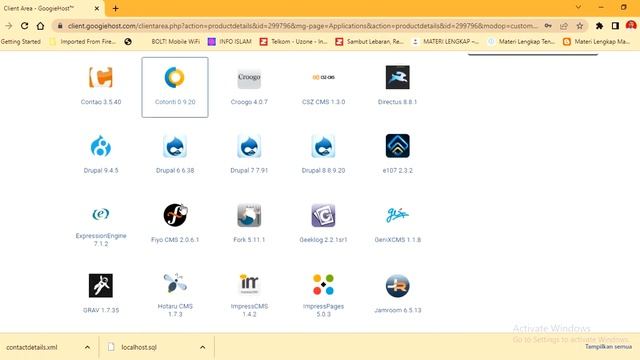Viewport: 640px width, 360px height.
Task: Open the MATERI LENGKAP bookmark
Action: [445, 42]
